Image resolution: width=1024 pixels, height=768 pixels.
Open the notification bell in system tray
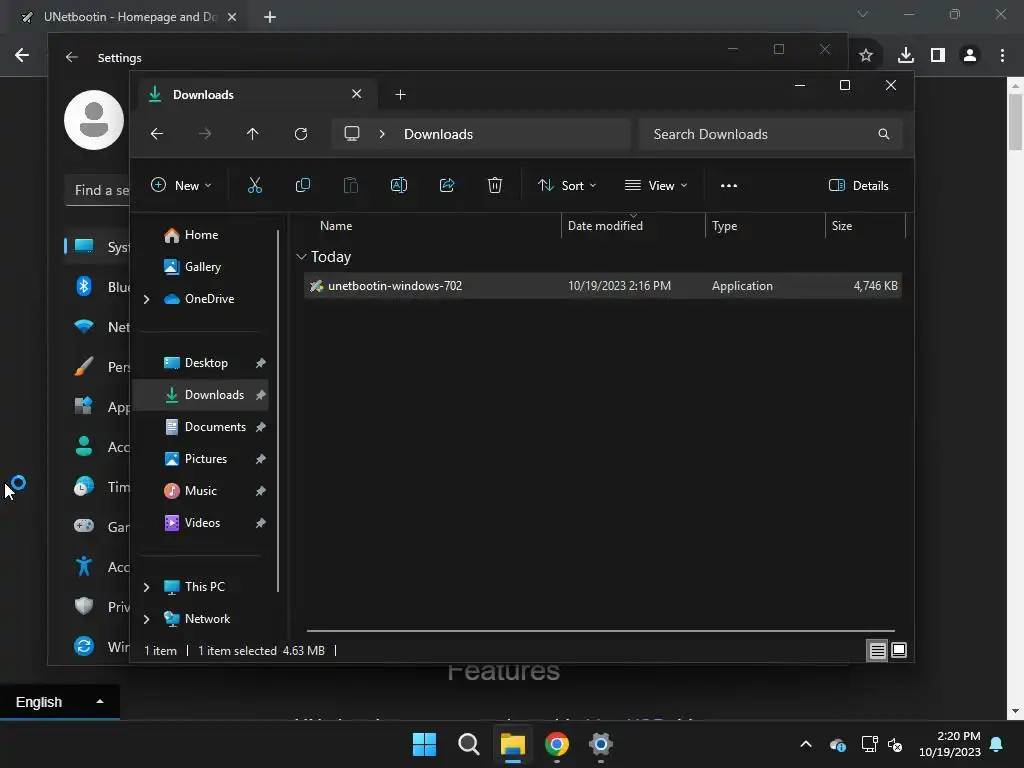pyautogui.click(x=997, y=744)
